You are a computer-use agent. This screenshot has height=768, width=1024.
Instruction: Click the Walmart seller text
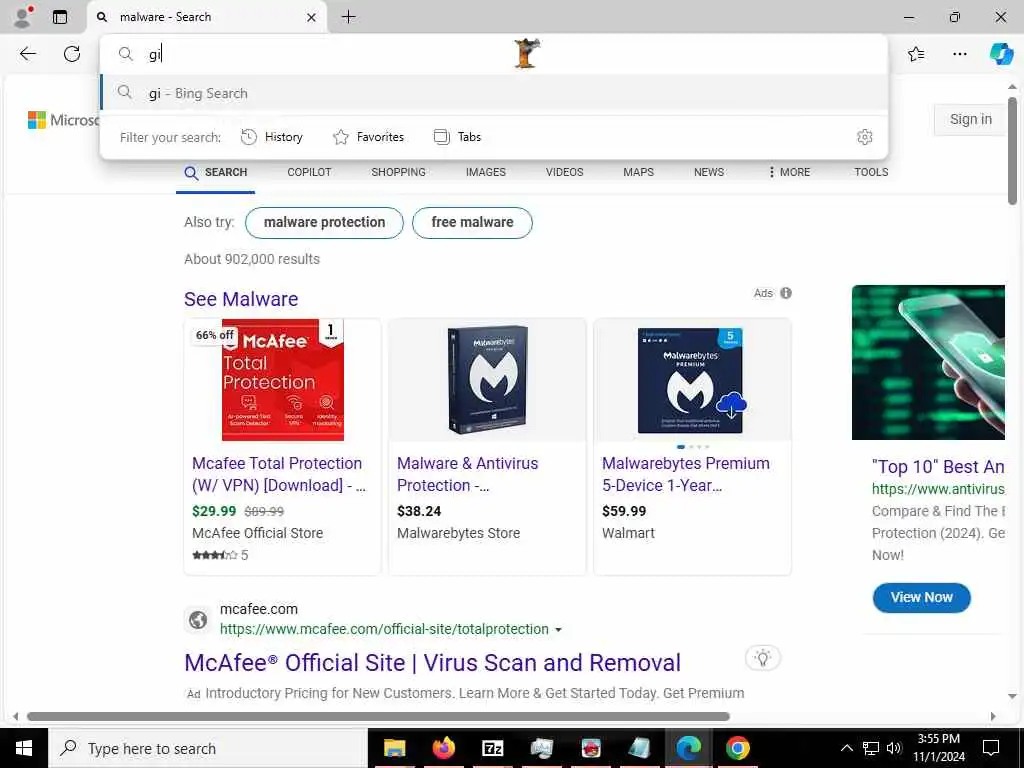pos(628,533)
